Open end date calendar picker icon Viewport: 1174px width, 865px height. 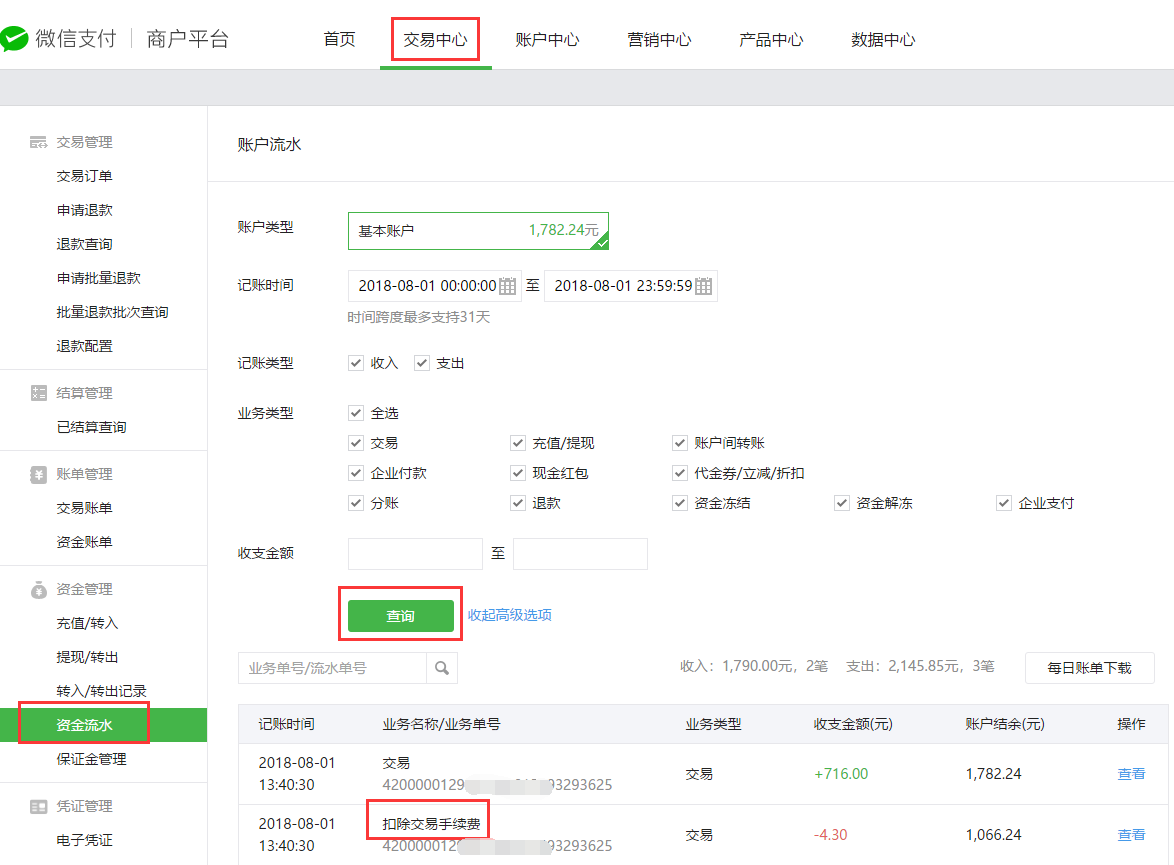click(704, 286)
